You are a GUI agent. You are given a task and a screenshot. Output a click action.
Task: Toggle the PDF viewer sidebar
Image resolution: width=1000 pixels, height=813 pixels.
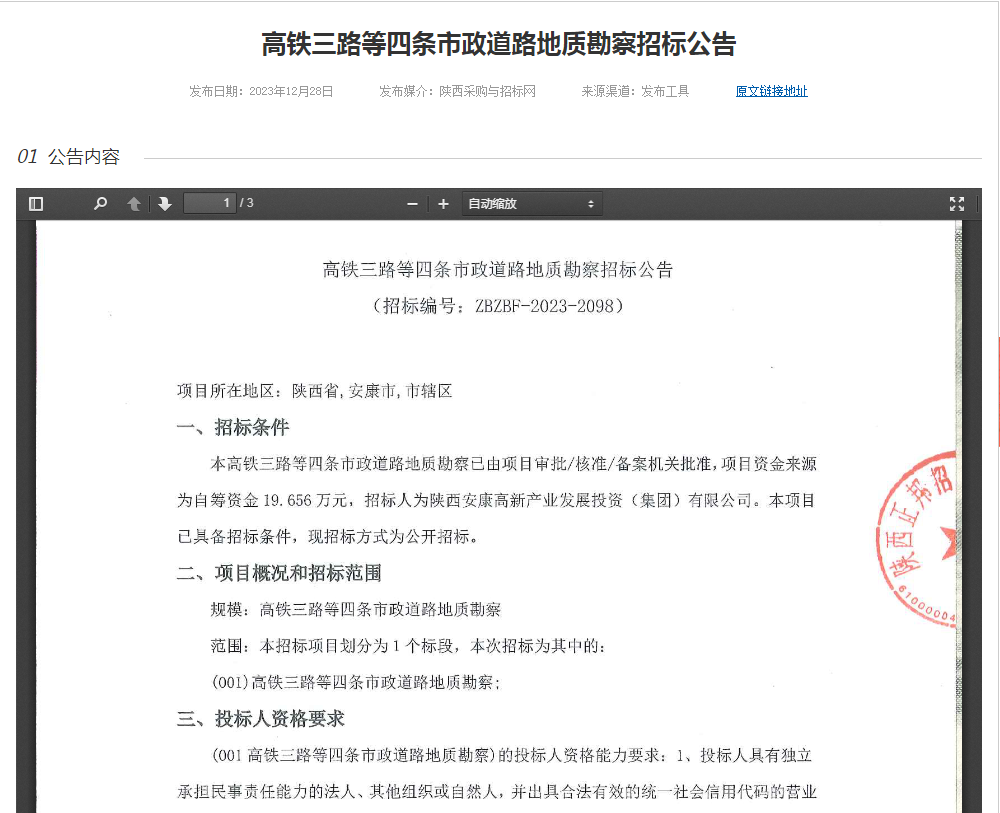point(36,203)
